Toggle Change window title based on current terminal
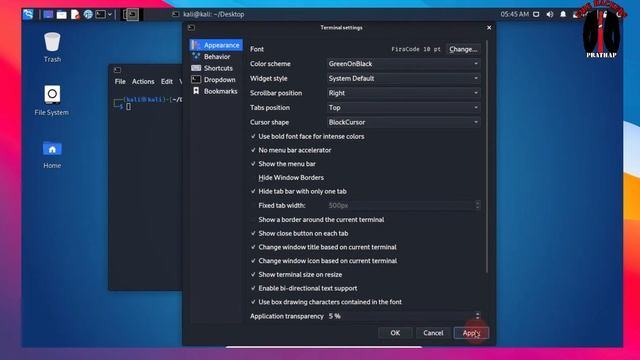The image size is (640, 360). [x=323, y=247]
